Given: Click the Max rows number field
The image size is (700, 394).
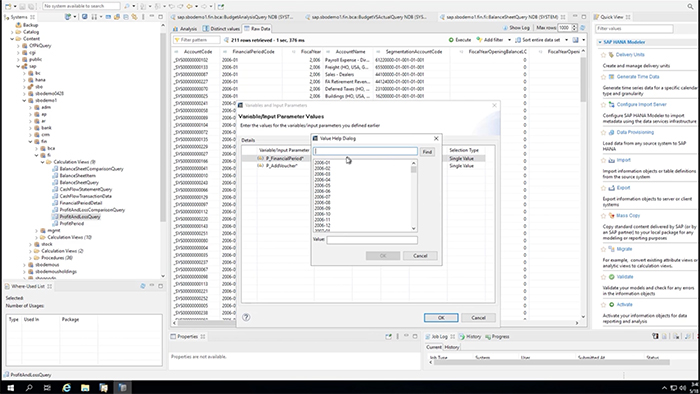Looking at the screenshot, I should 565,28.
